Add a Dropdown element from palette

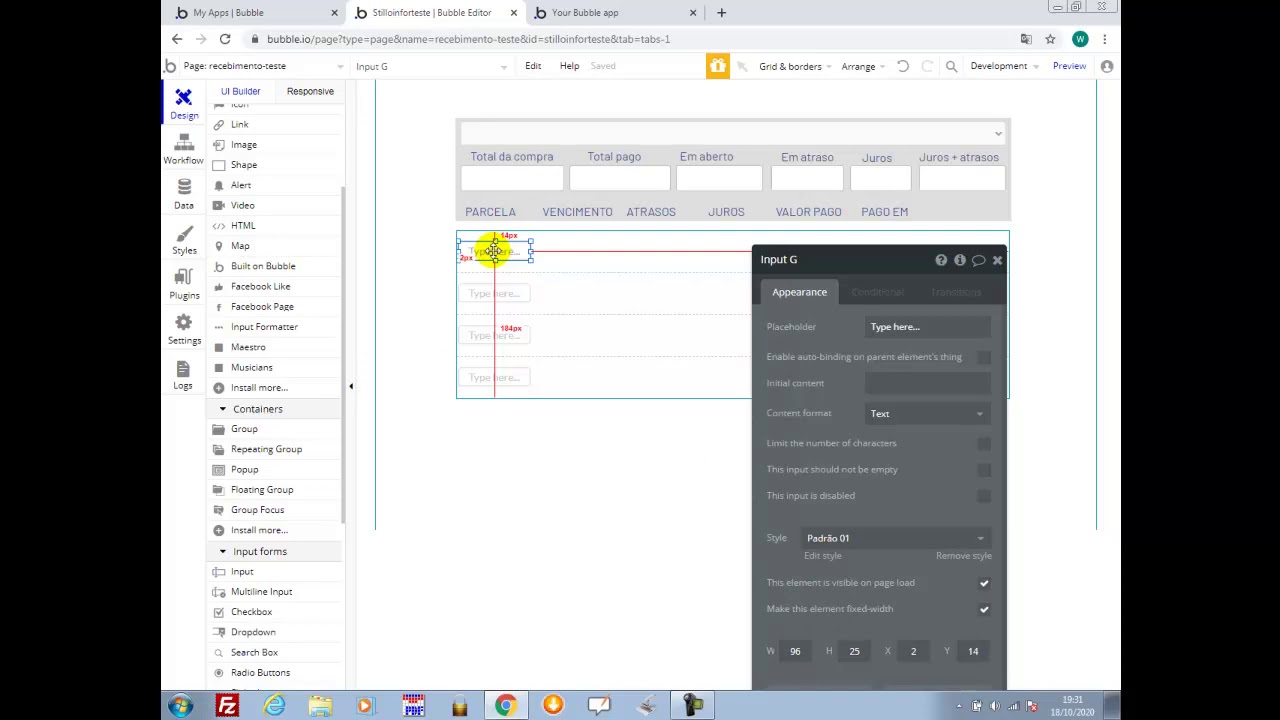click(x=253, y=632)
